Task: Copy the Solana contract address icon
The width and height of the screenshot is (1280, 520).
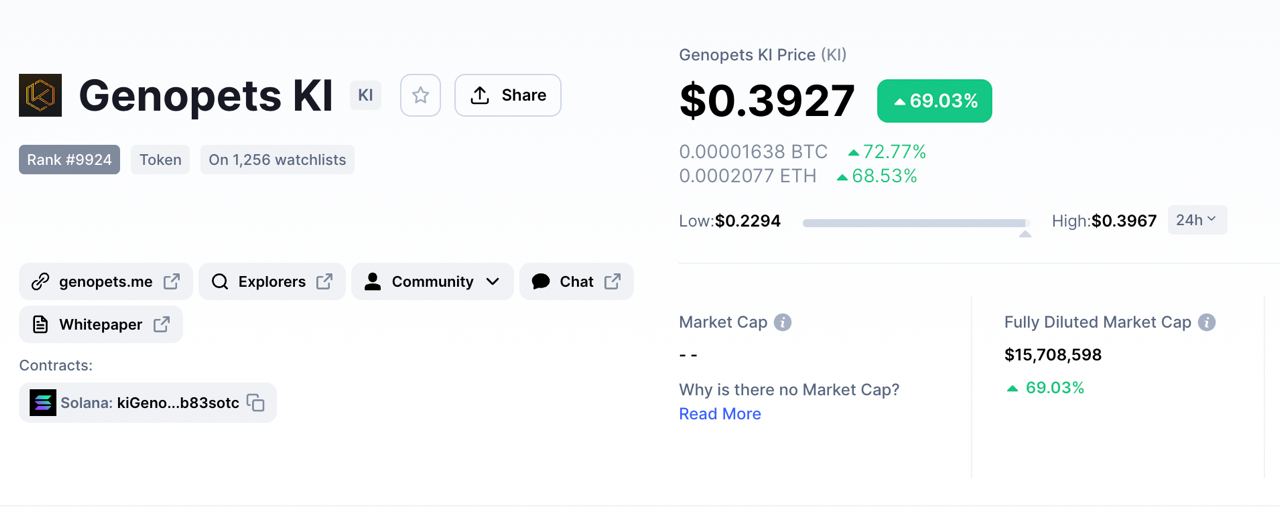Action: (256, 403)
